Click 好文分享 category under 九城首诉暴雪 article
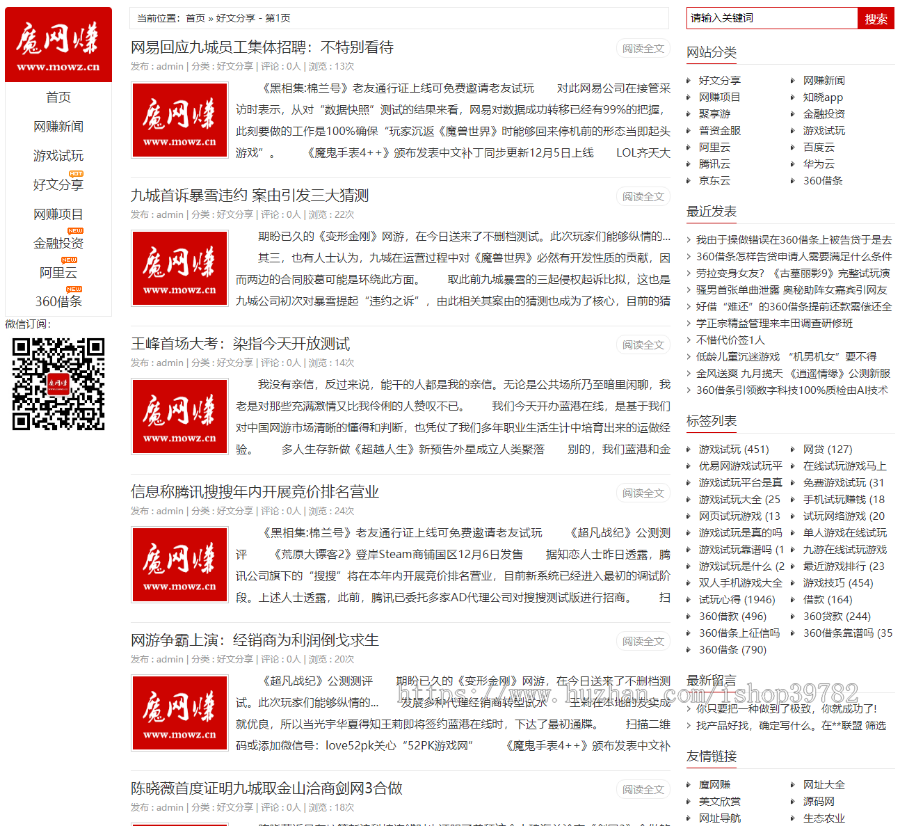 (x=234, y=215)
